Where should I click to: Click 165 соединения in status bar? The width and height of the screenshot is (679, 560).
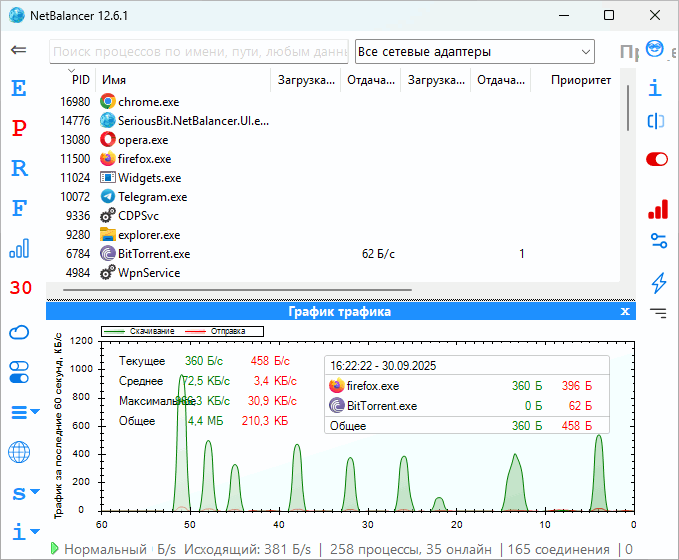coord(558,549)
